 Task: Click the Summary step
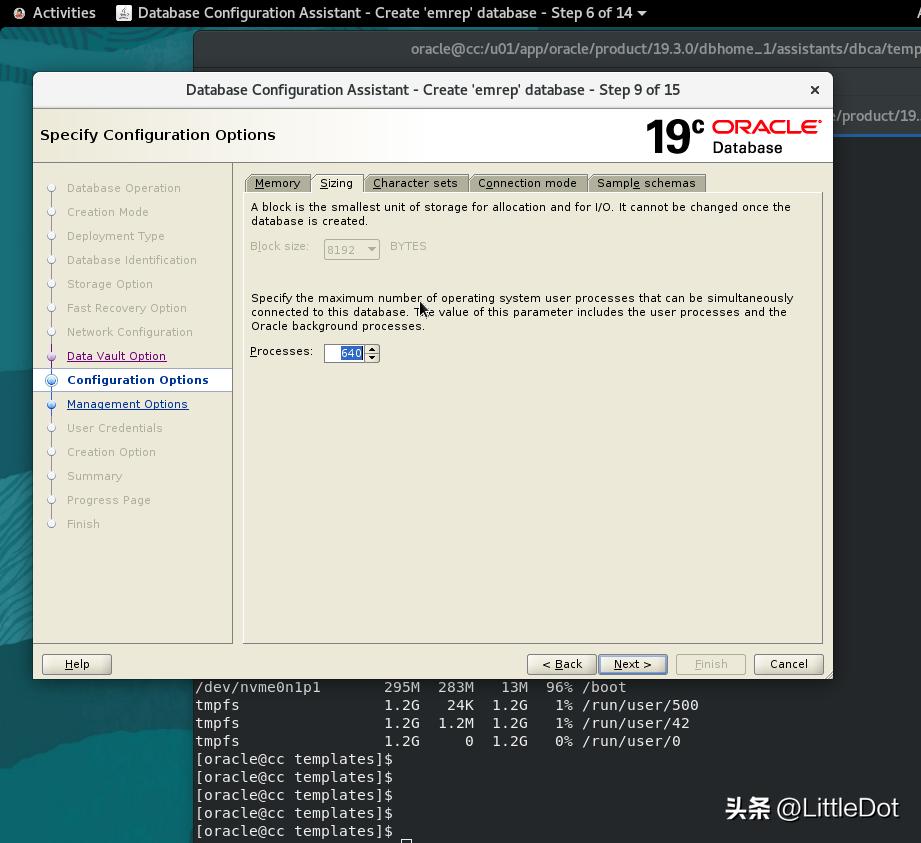tap(95, 476)
